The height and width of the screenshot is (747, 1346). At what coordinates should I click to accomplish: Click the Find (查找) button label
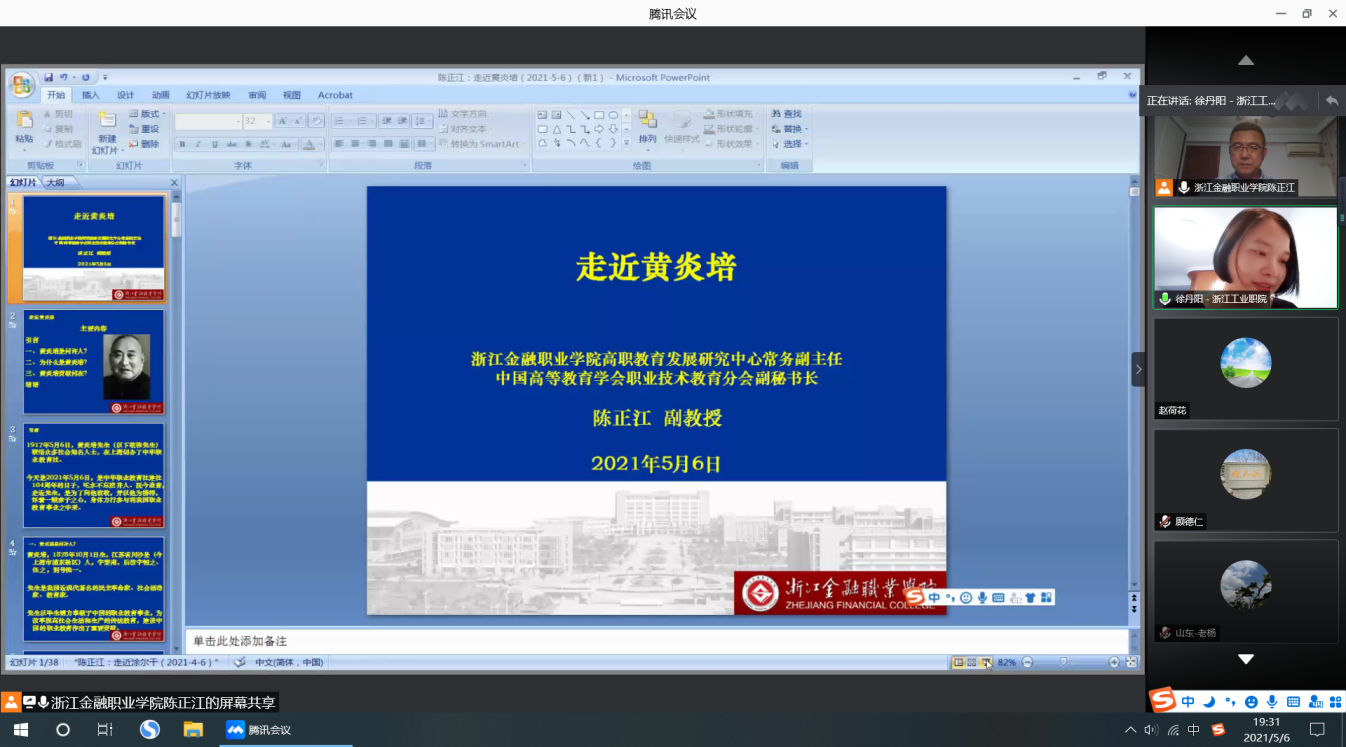tap(793, 114)
